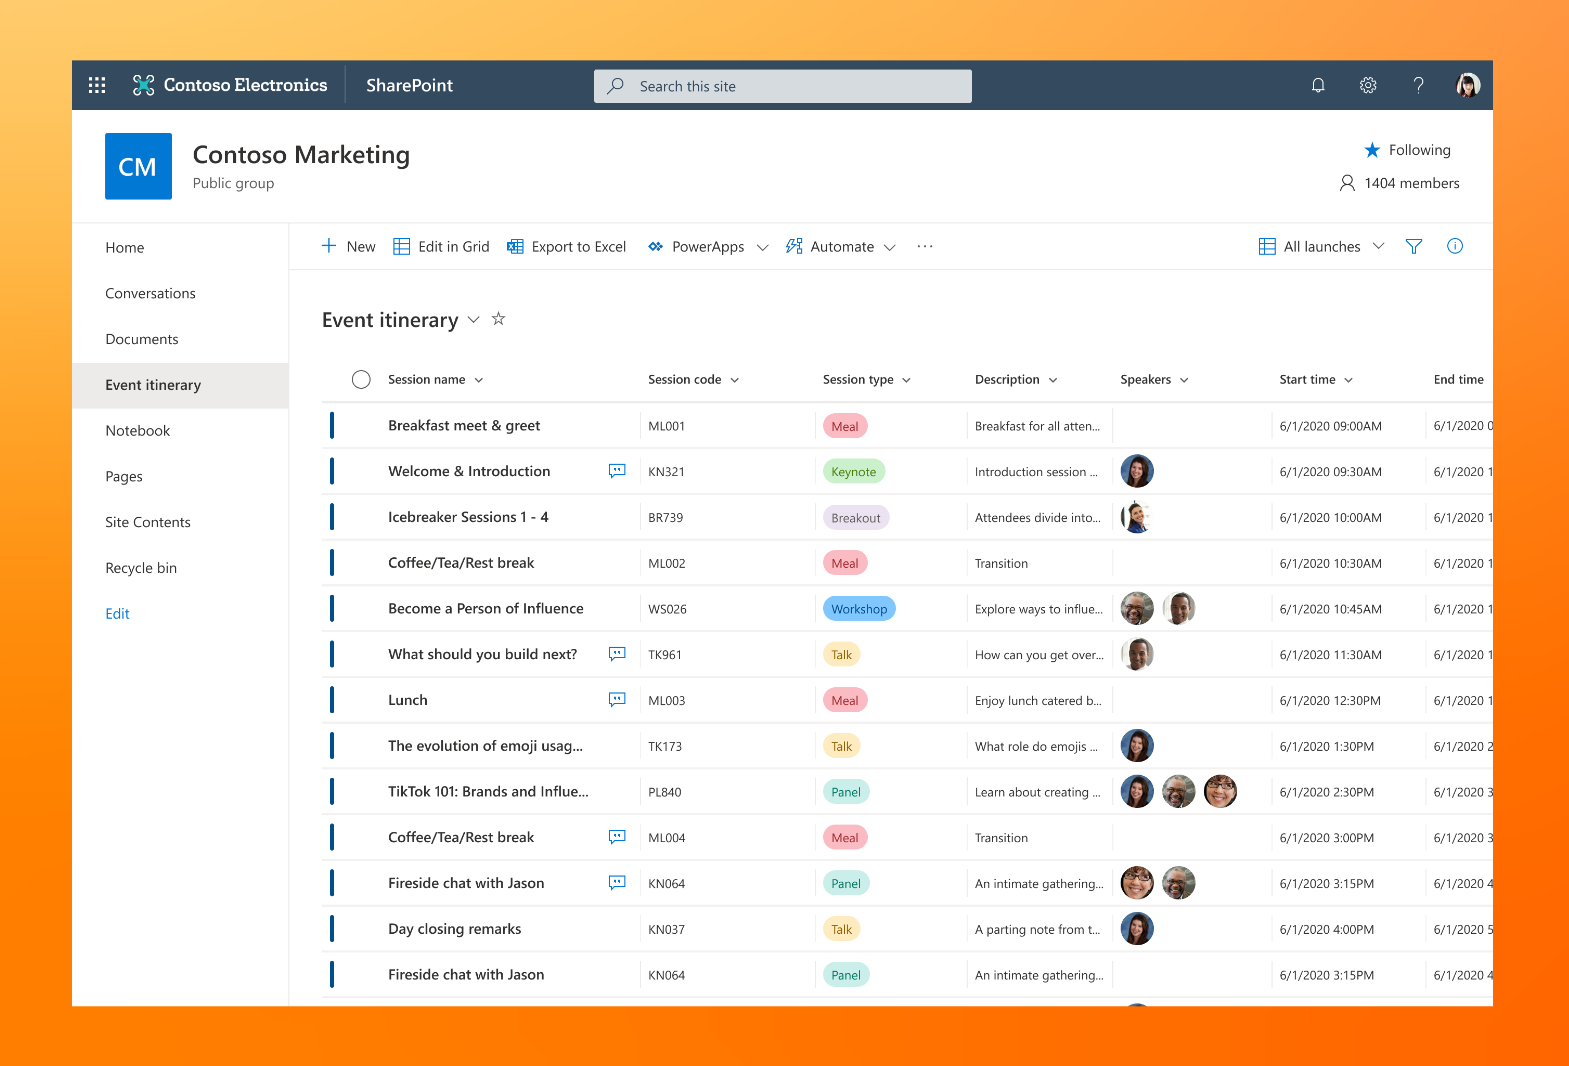Expand the Event itinerary title chevron
Image resolution: width=1569 pixels, height=1066 pixels.
473,320
